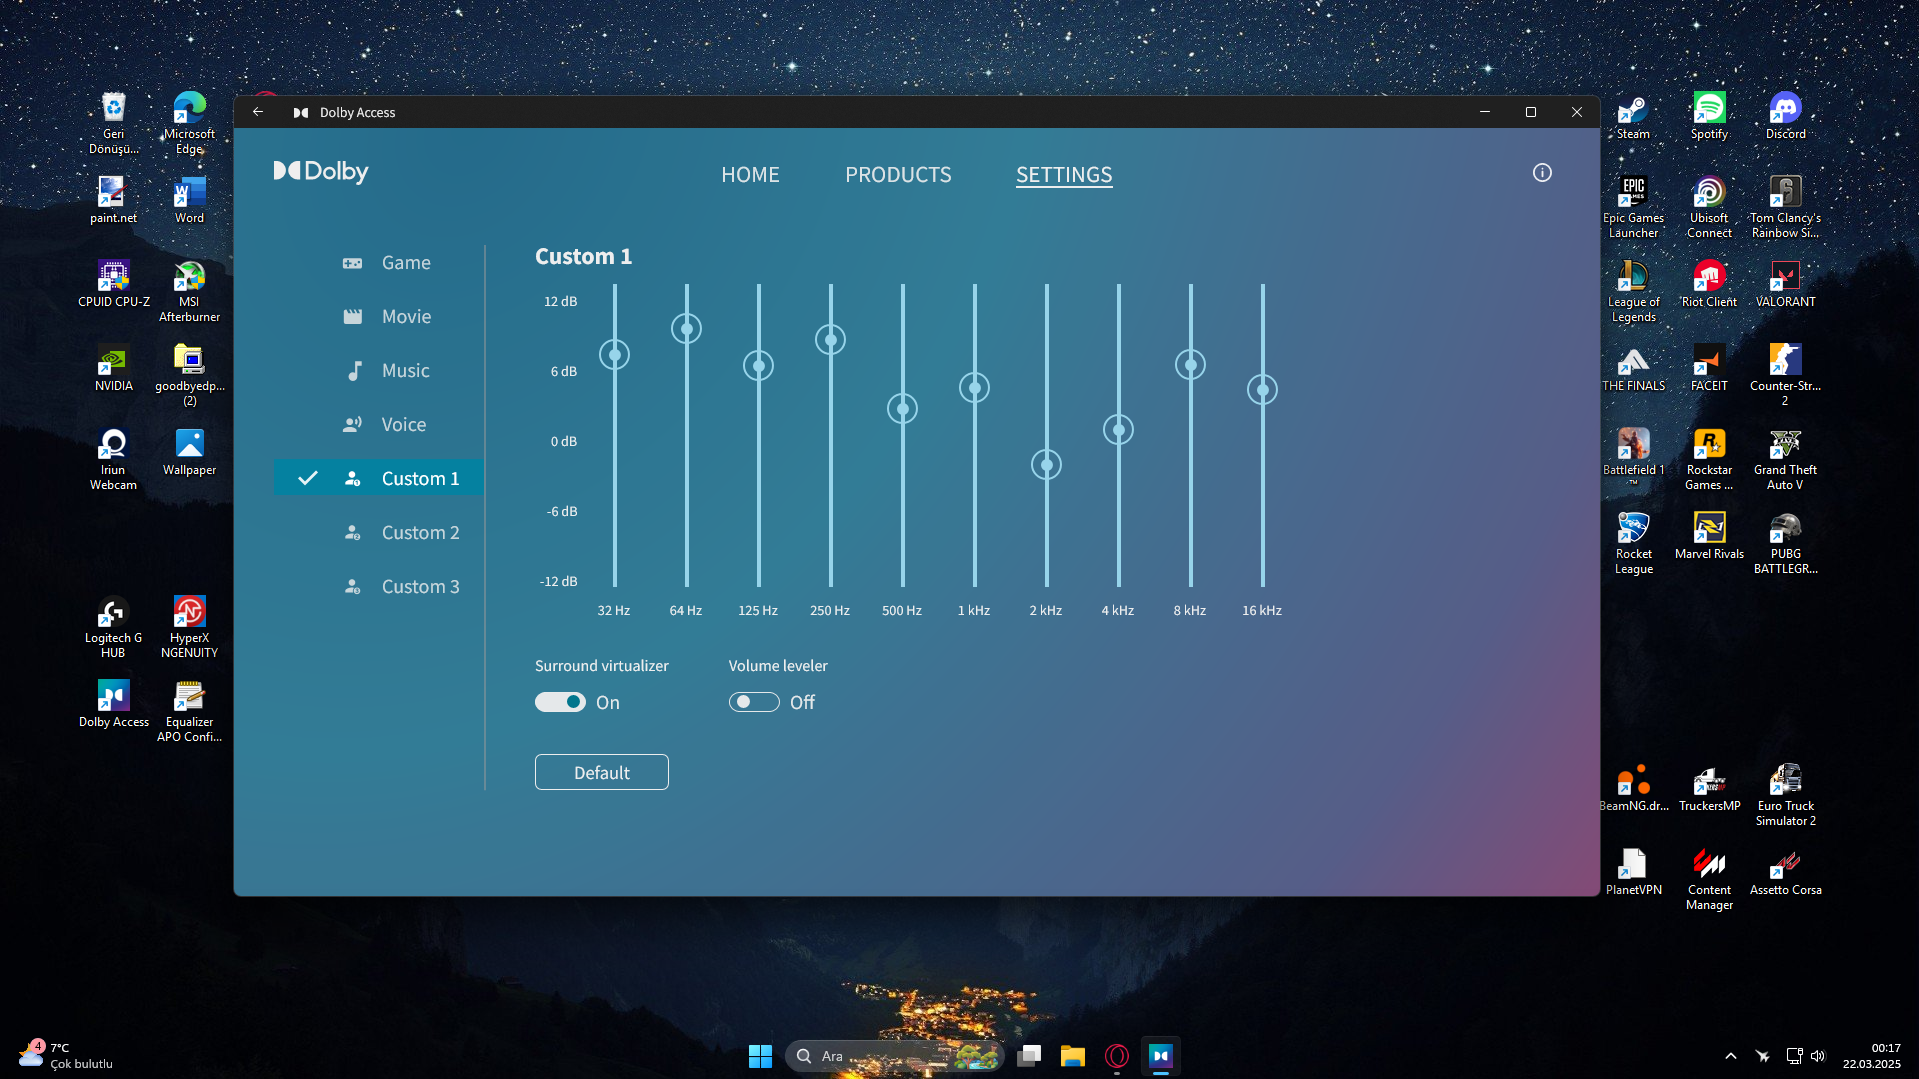Click the 8 kHz slider handle

(1190, 365)
